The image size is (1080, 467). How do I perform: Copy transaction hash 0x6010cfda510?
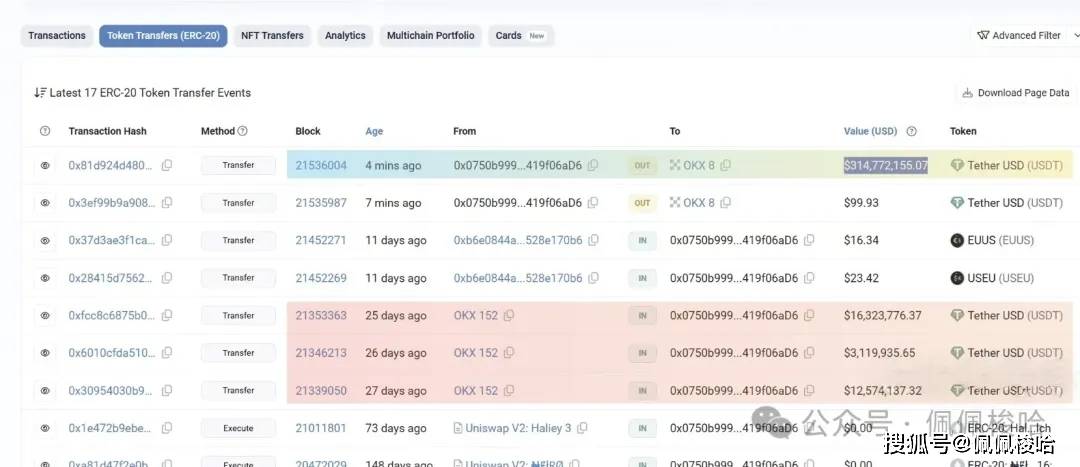[167, 353]
